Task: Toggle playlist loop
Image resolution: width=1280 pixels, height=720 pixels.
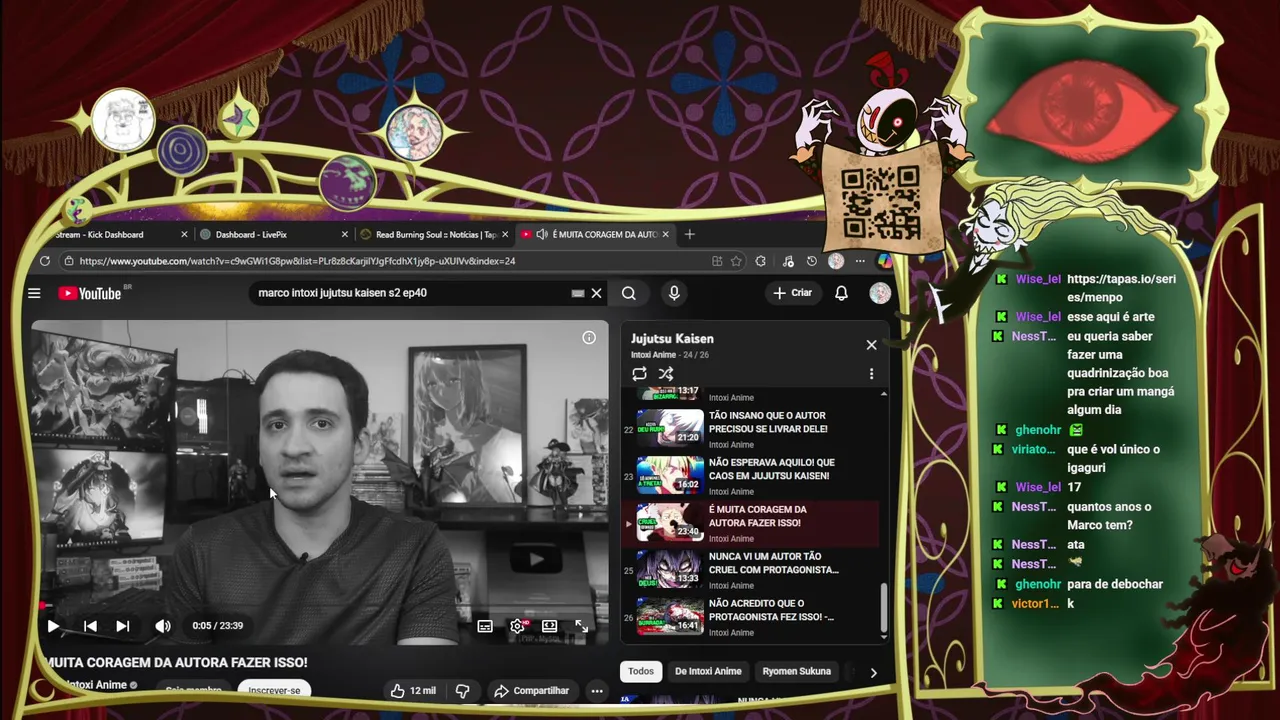Action: [x=639, y=374]
